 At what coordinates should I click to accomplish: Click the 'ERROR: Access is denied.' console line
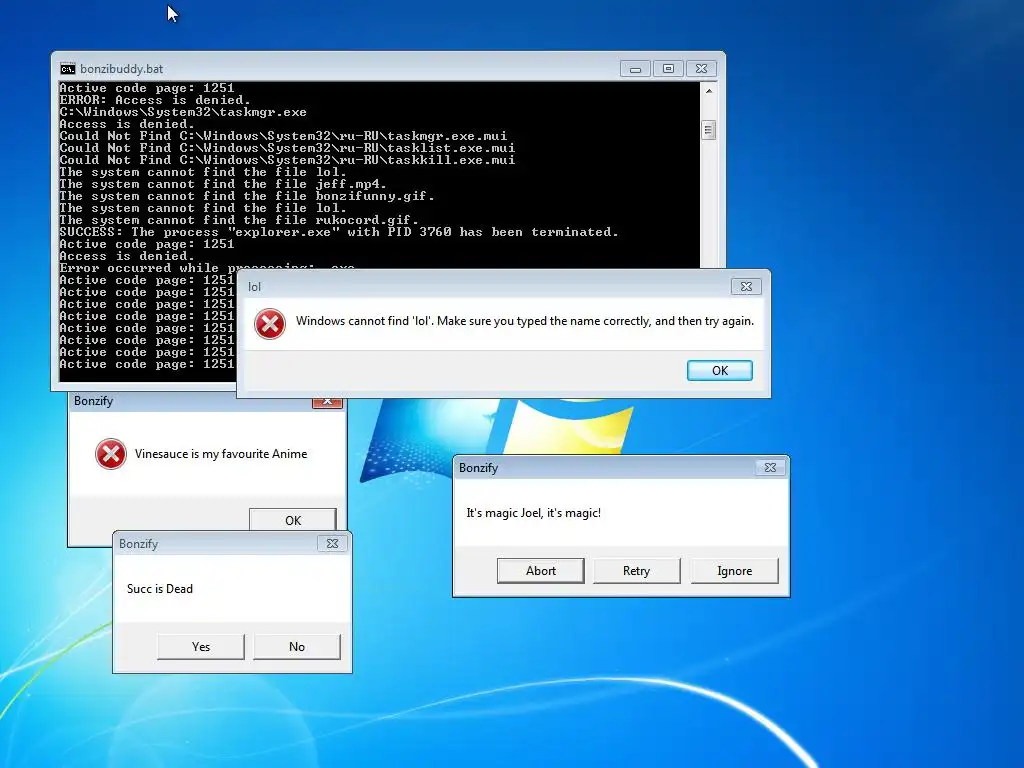click(155, 100)
